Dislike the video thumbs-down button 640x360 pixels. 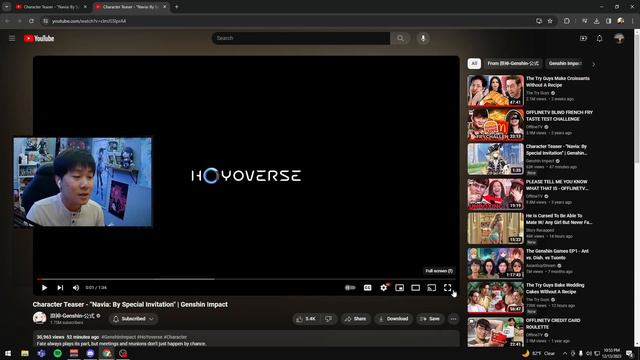[329, 319]
